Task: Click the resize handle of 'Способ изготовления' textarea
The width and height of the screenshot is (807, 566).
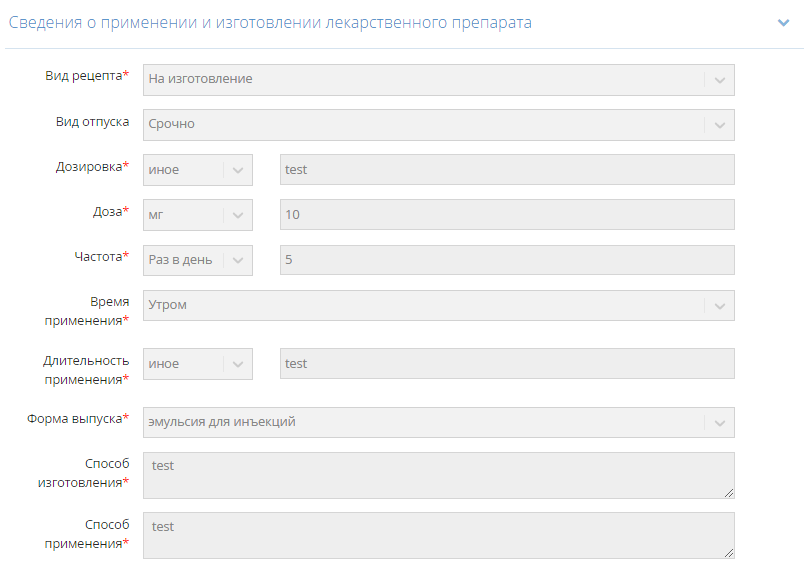Action: pyautogui.click(x=729, y=492)
